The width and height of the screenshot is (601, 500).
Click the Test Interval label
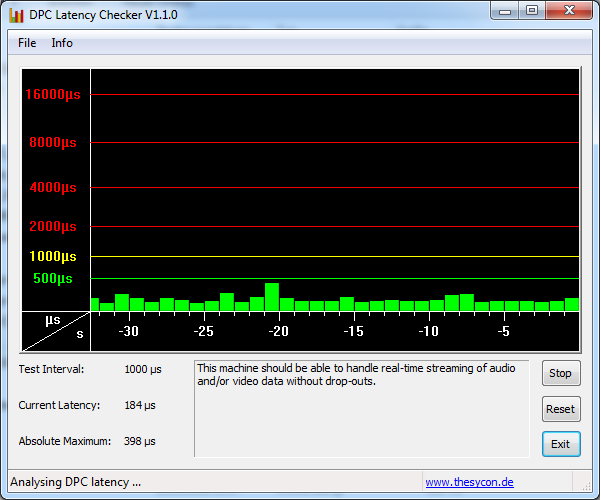pos(51,369)
